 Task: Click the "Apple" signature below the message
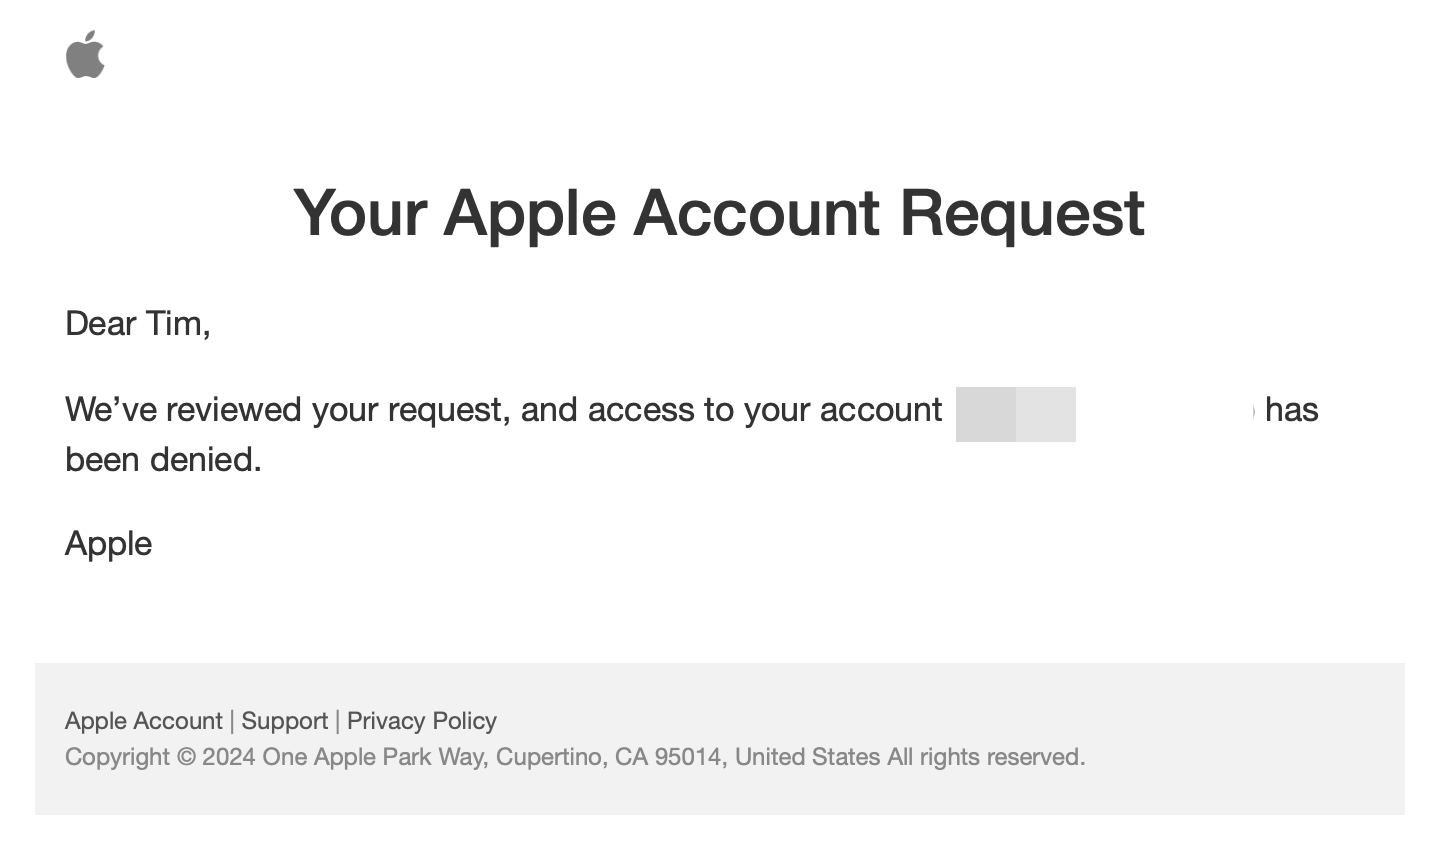(x=108, y=544)
